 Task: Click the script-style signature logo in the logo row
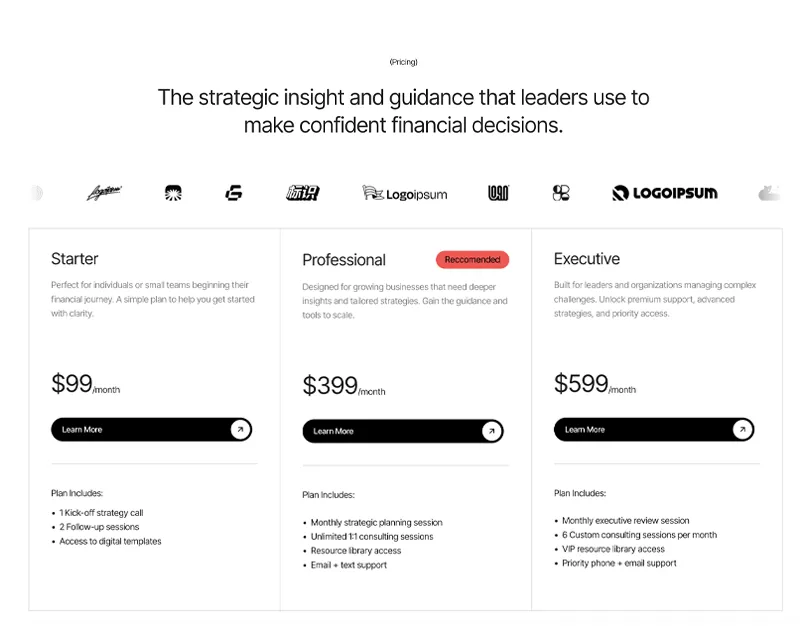coord(104,193)
